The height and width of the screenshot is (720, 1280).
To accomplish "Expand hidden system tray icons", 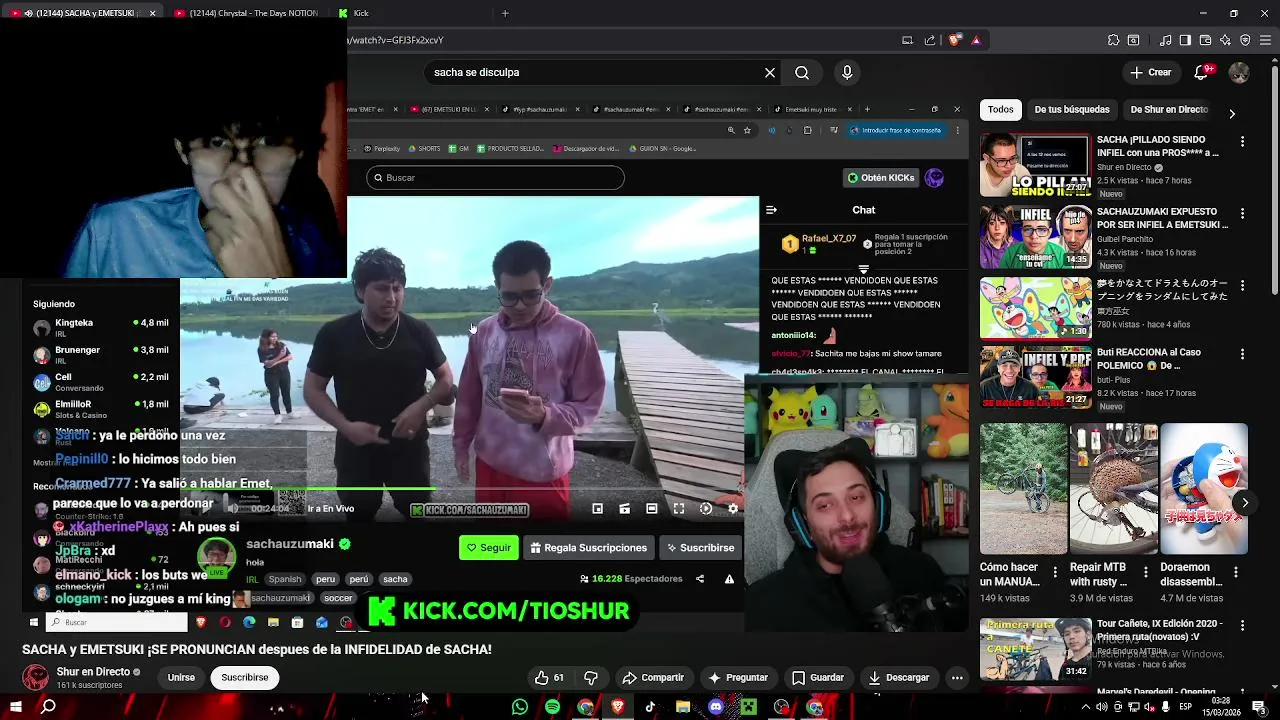I will (x=1086, y=707).
